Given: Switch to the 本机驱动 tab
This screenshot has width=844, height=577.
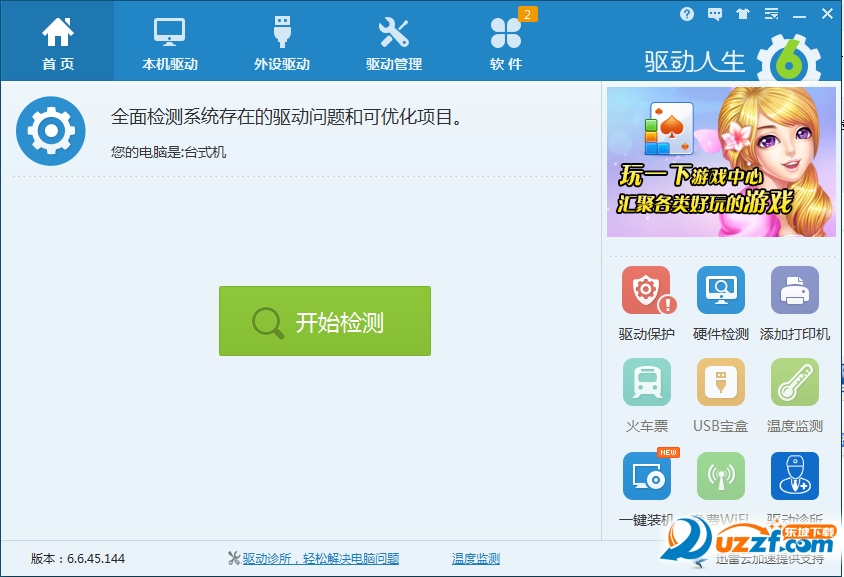Looking at the screenshot, I should 169,40.
